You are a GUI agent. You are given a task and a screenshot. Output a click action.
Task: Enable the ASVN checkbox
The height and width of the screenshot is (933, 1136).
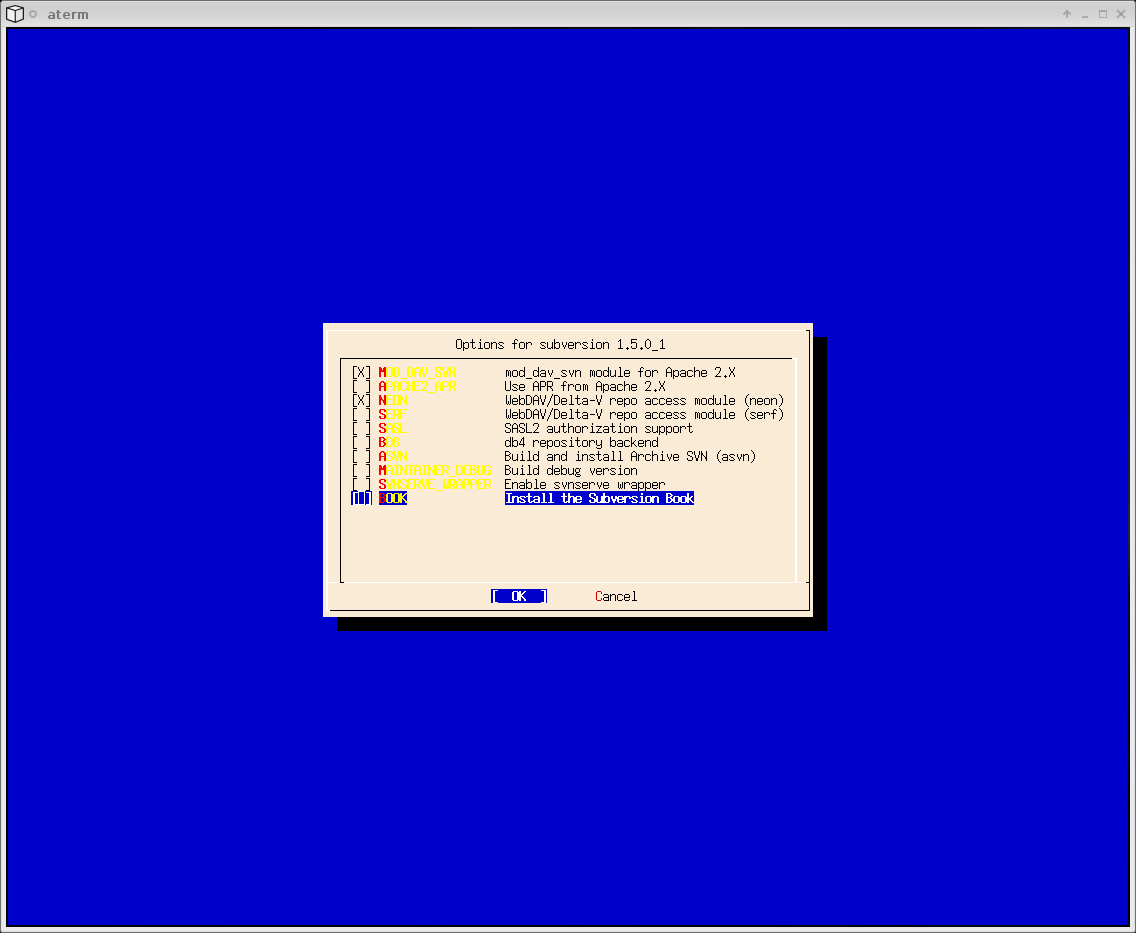click(x=361, y=456)
